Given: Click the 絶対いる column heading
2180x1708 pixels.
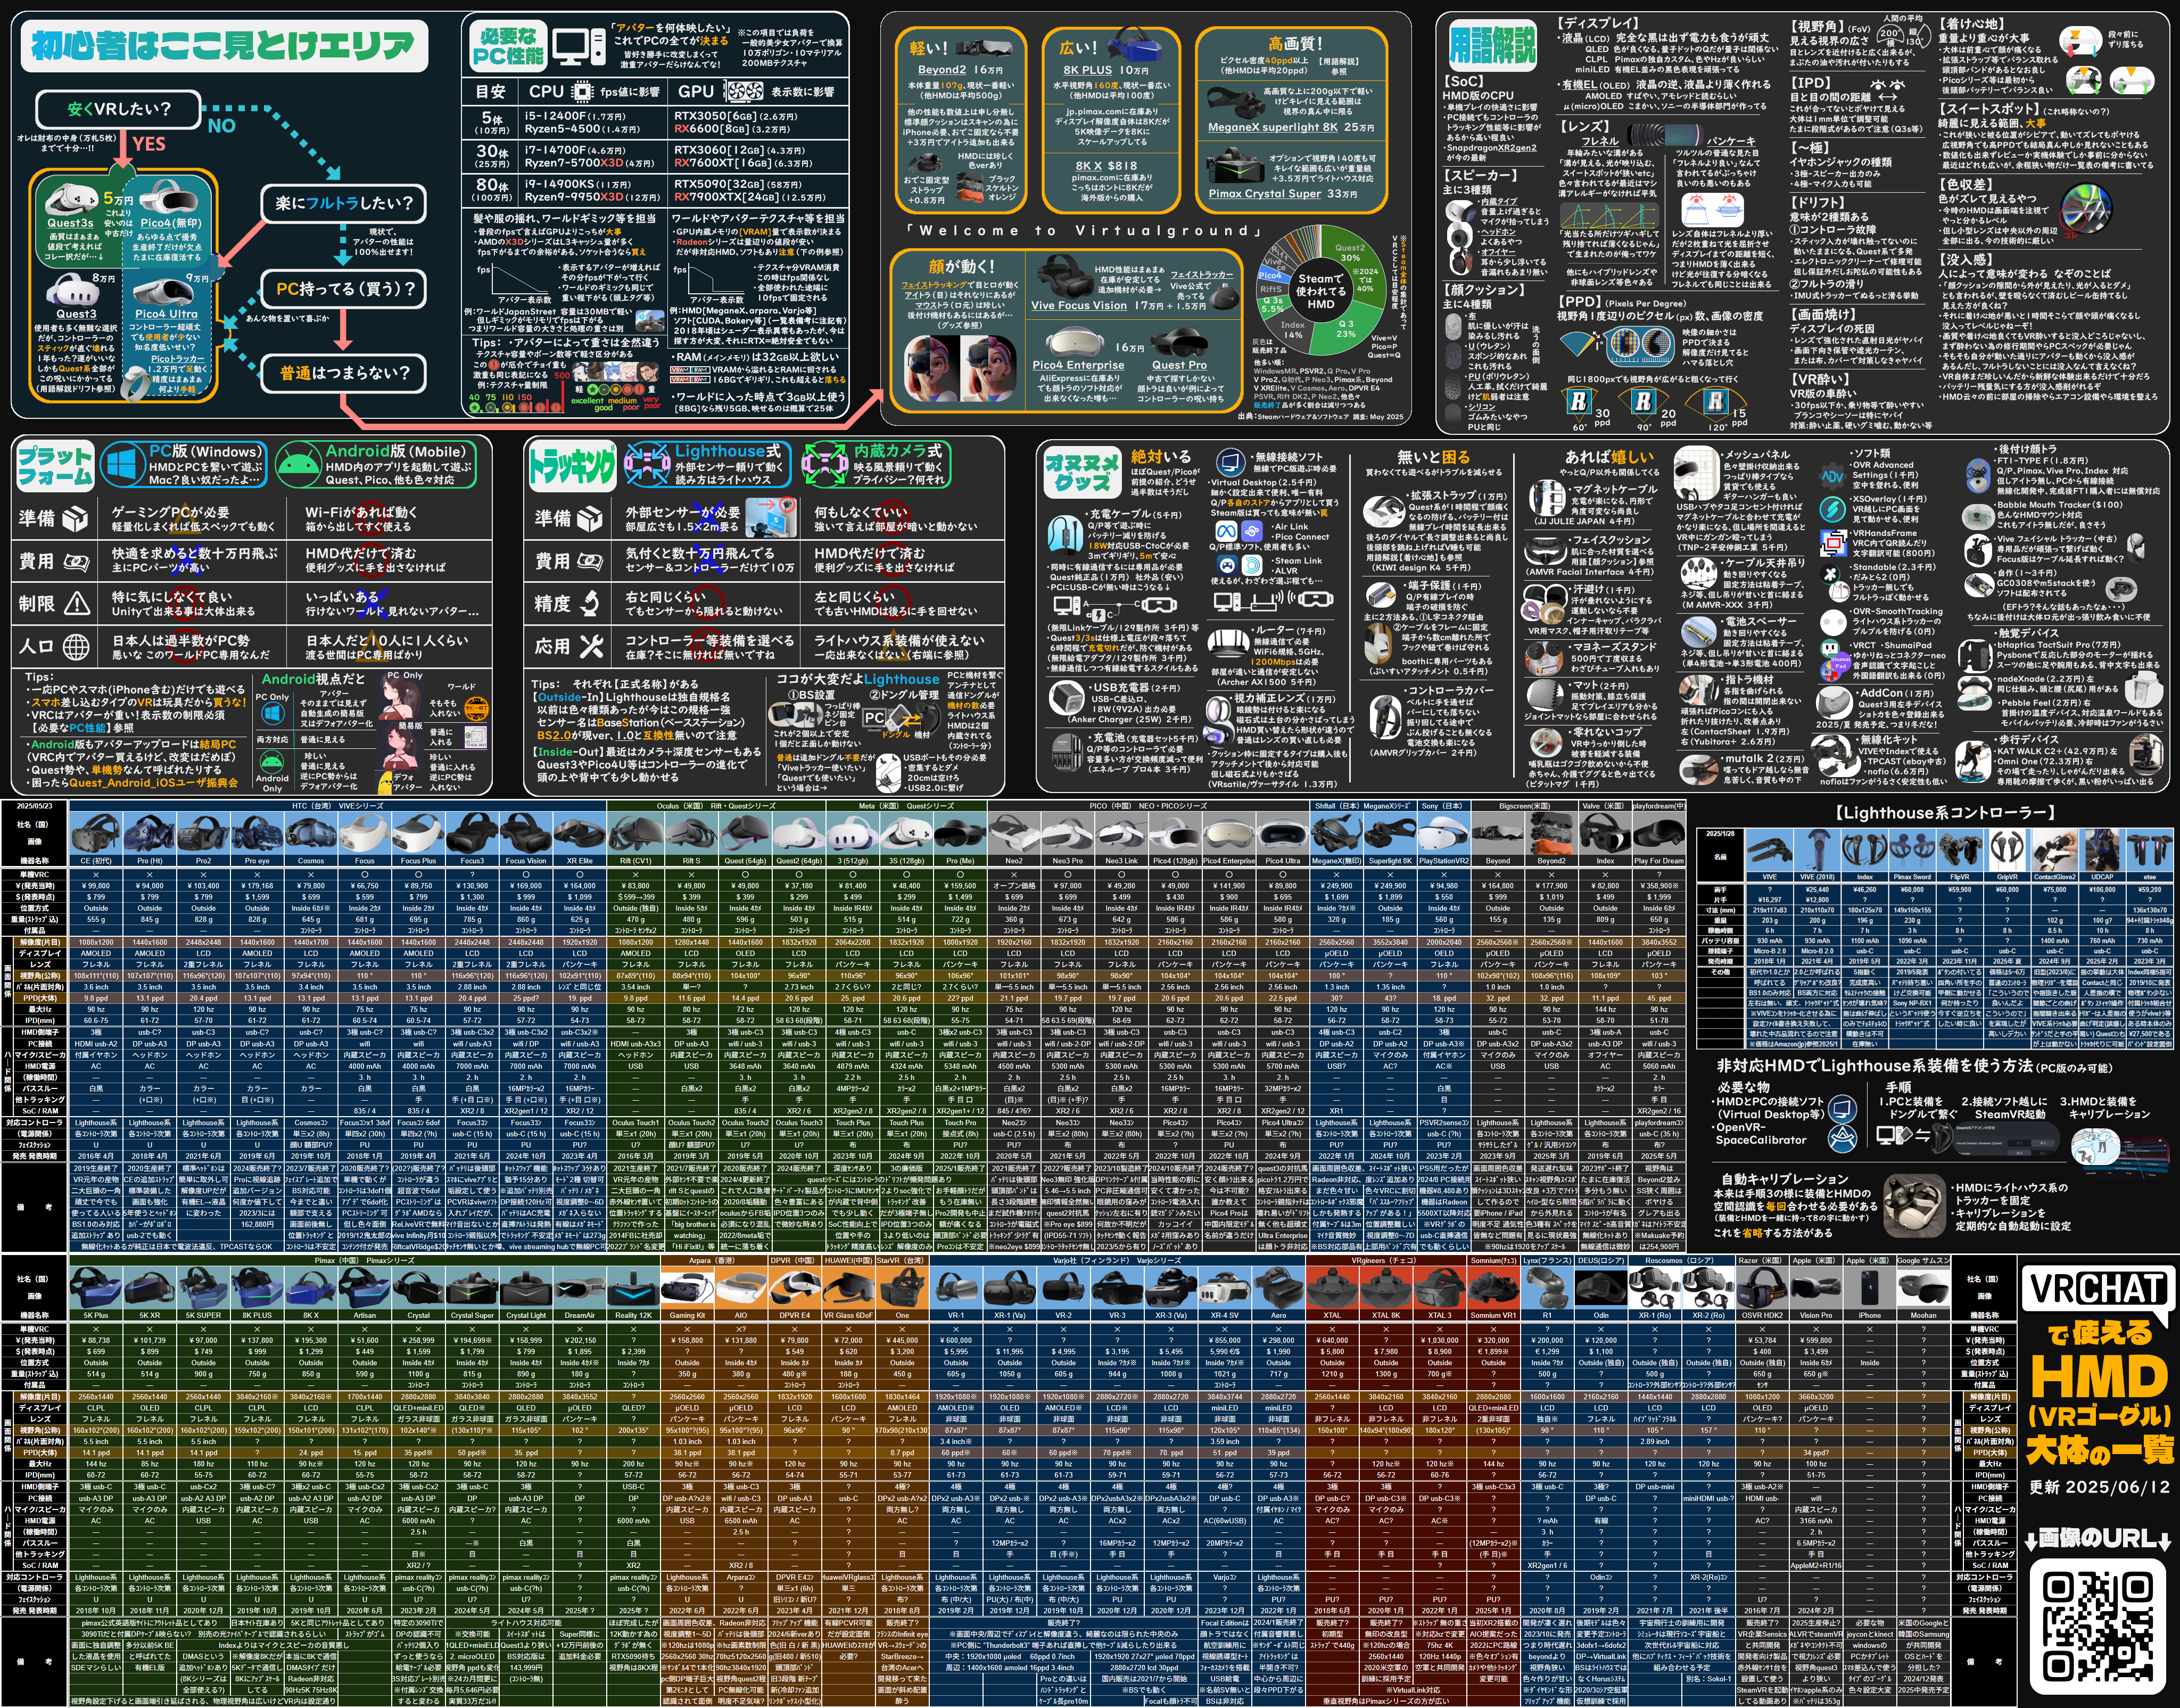Looking at the screenshot, I should tap(1162, 456).
